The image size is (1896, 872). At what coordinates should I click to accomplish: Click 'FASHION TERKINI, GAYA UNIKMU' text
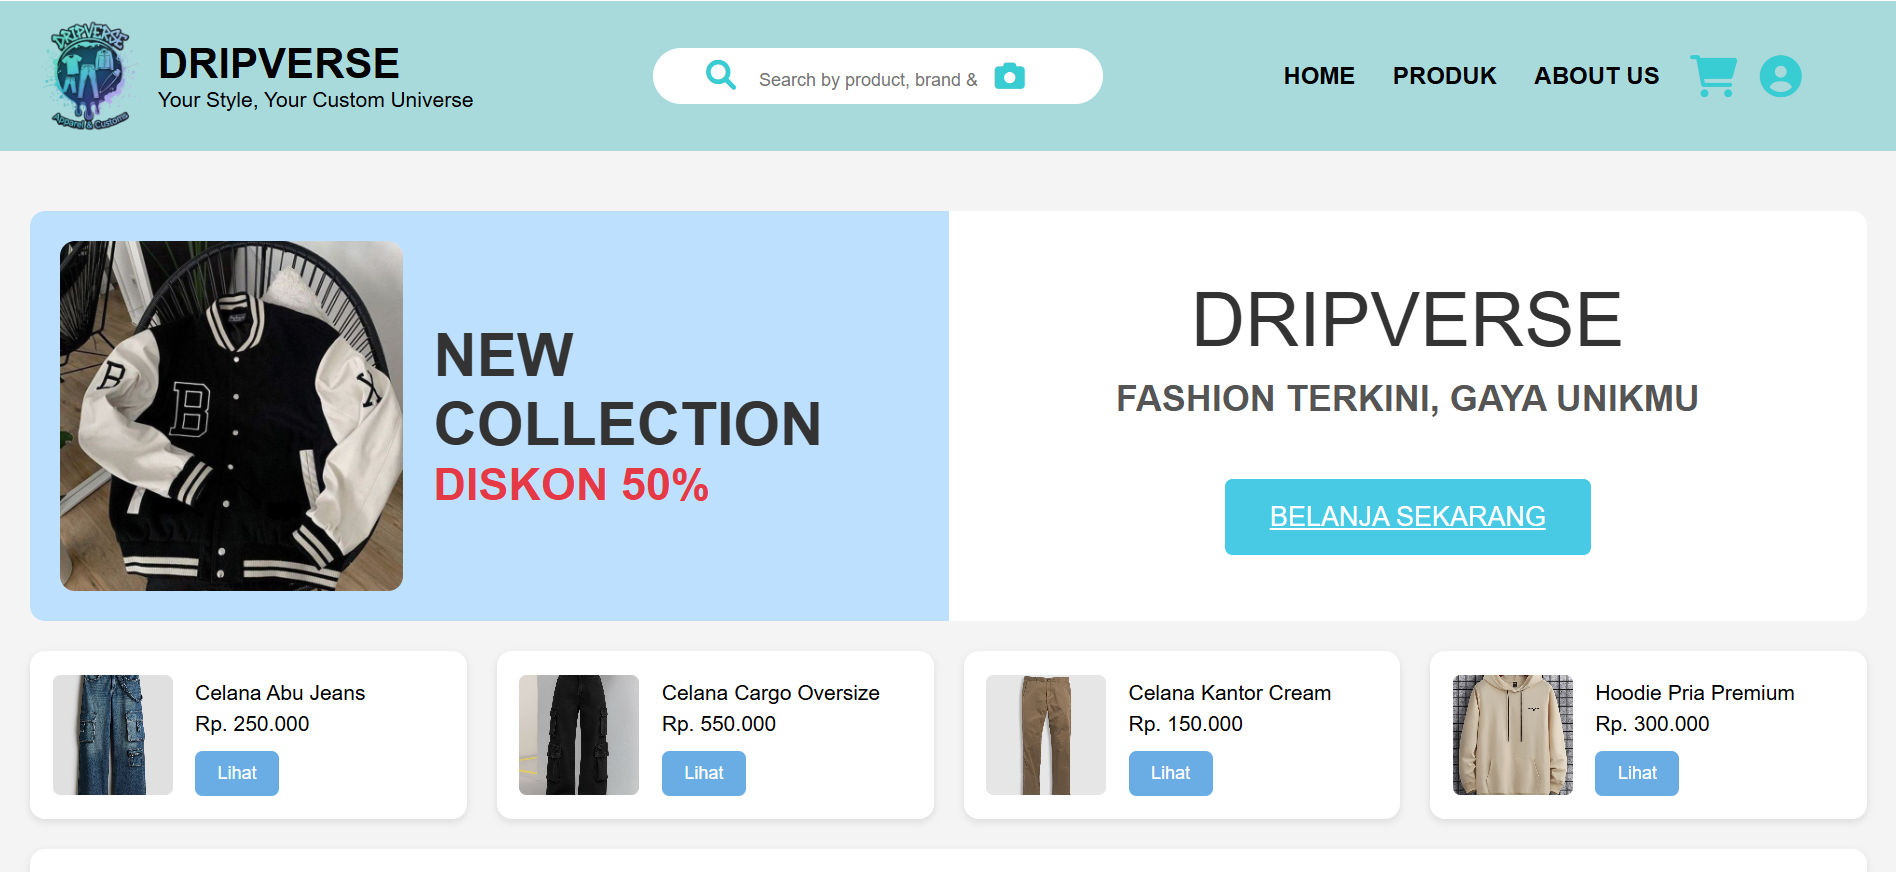point(1408,398)
